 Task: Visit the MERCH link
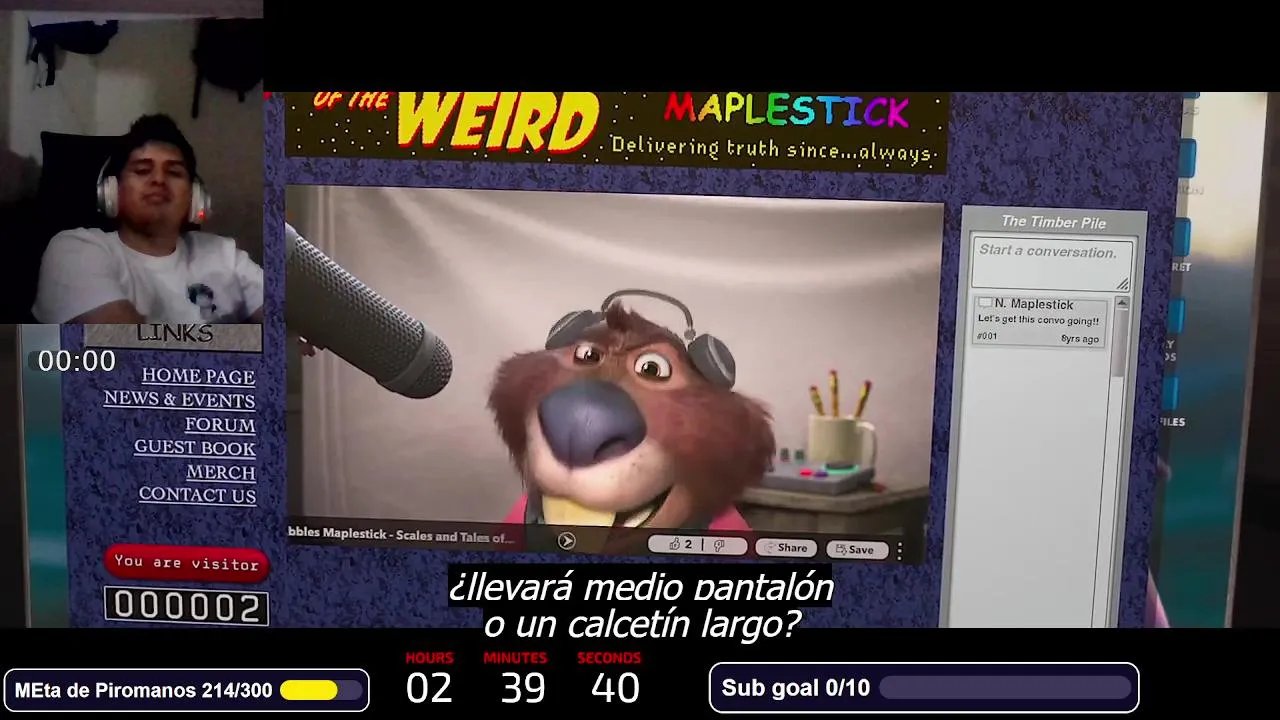coord(221,472)
